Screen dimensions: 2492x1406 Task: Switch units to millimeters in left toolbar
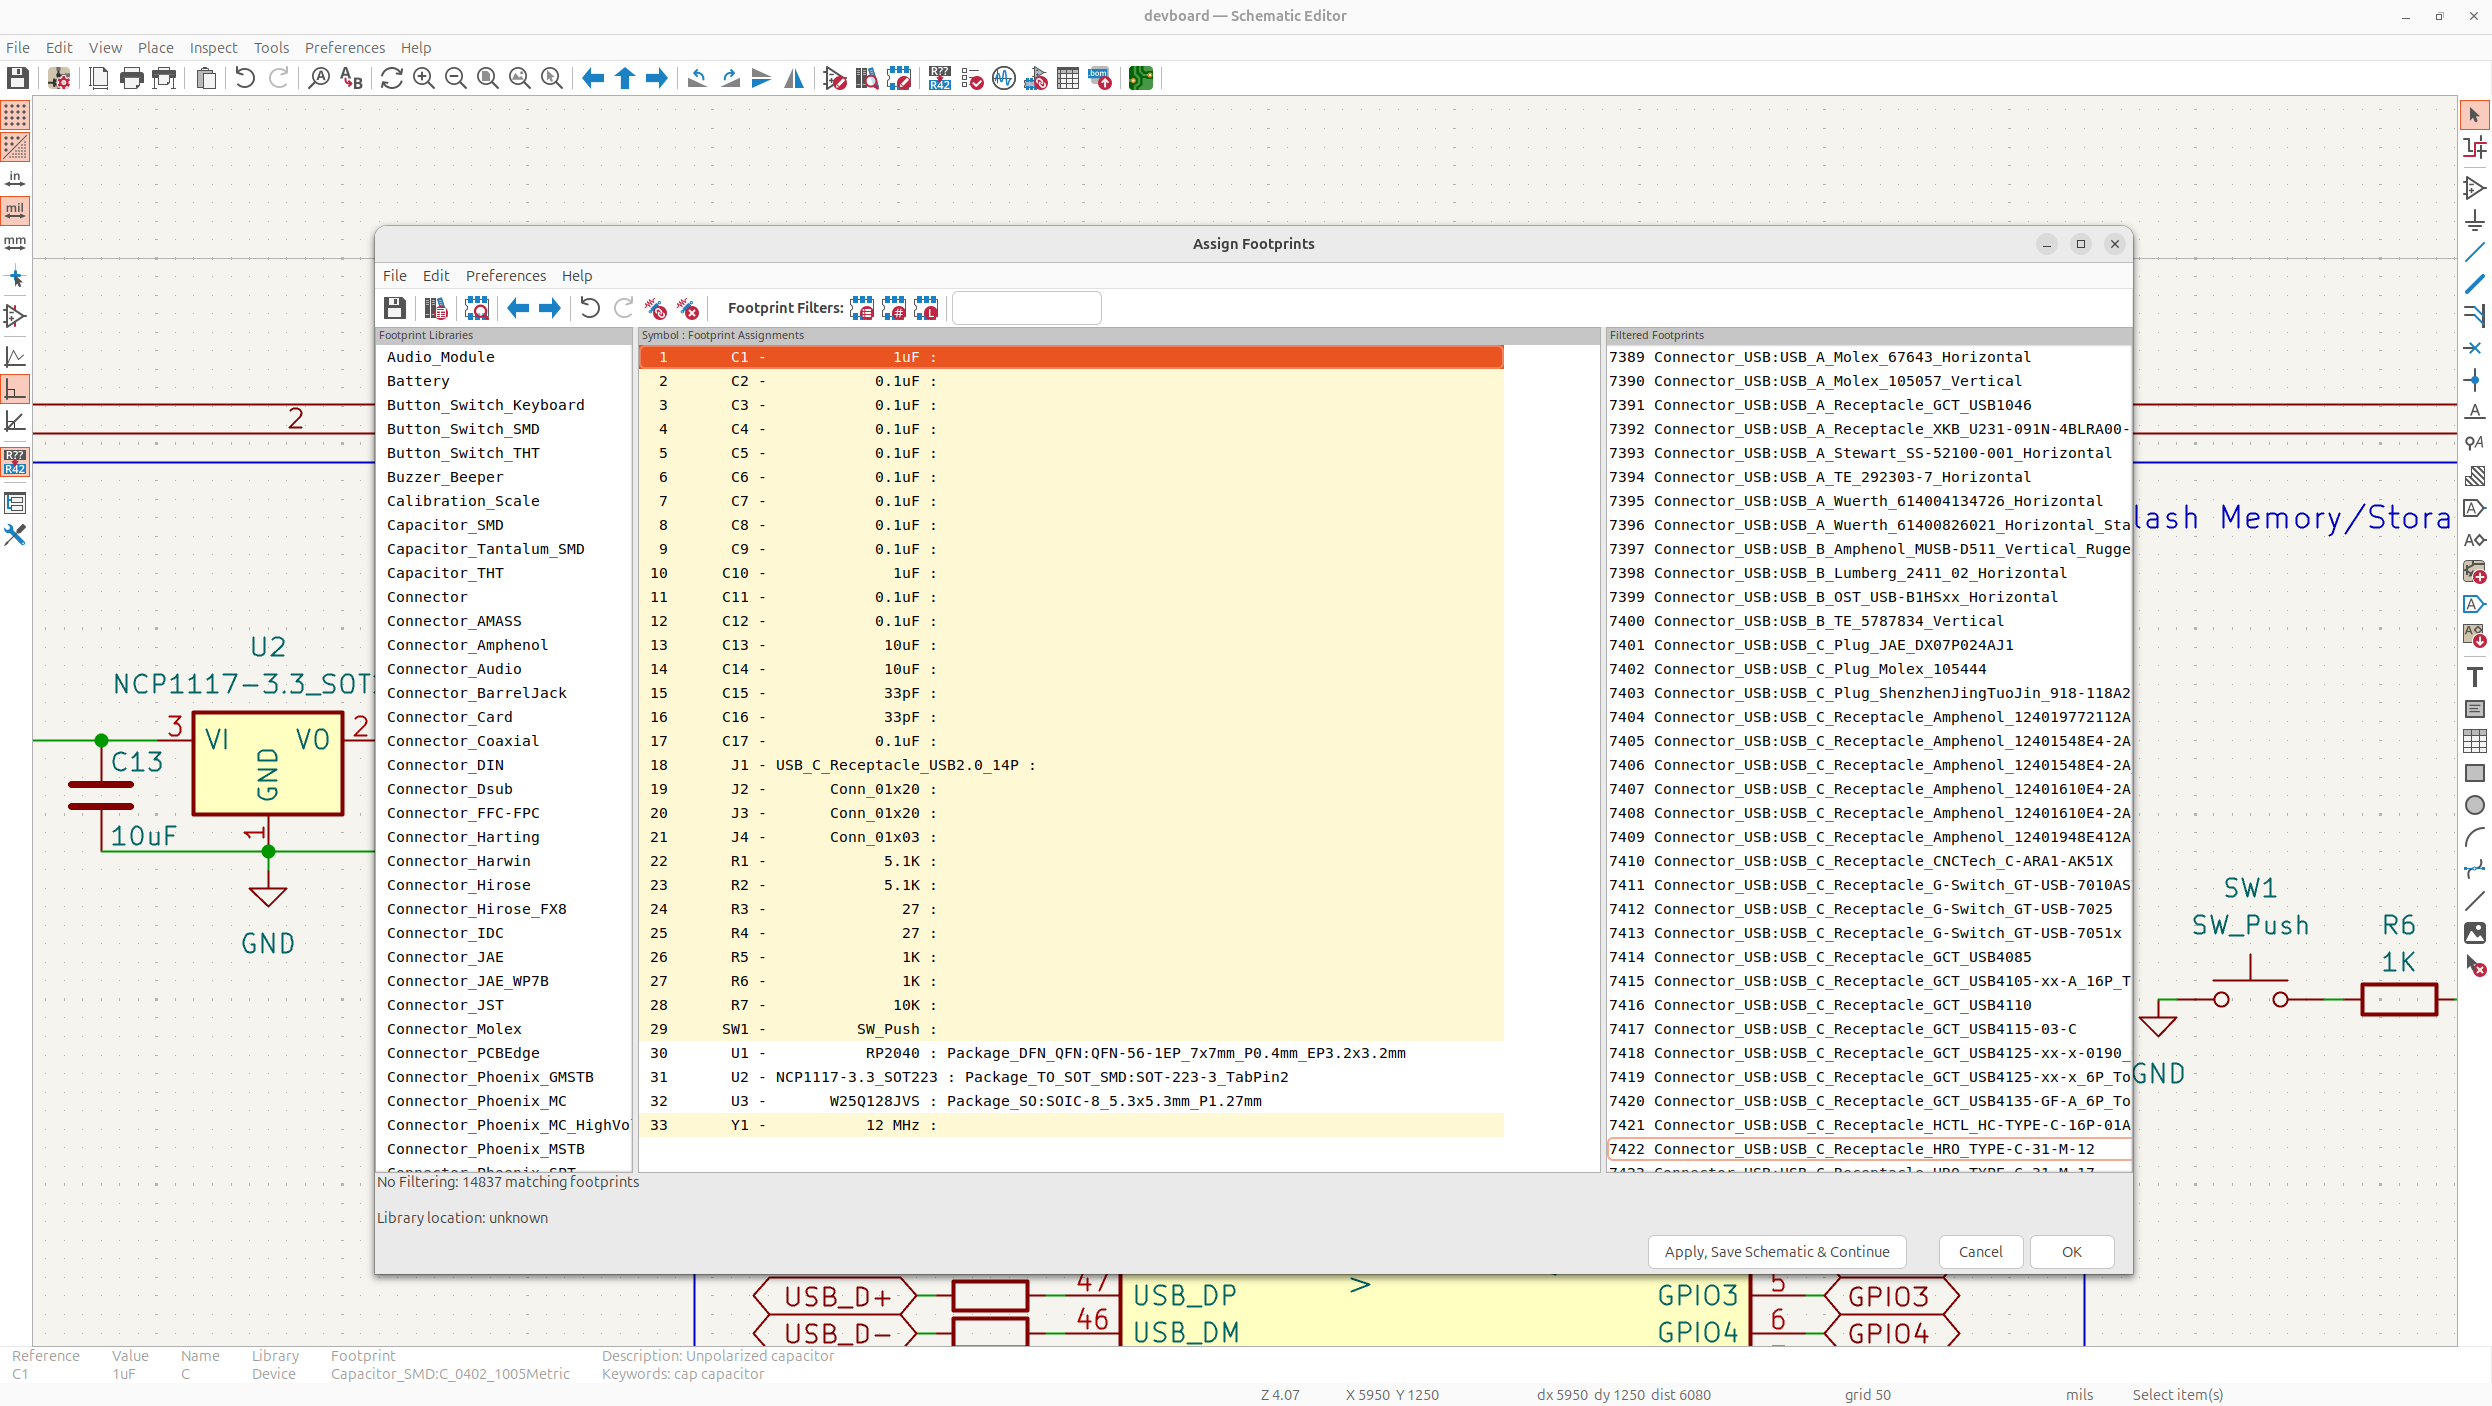(15, 243)
